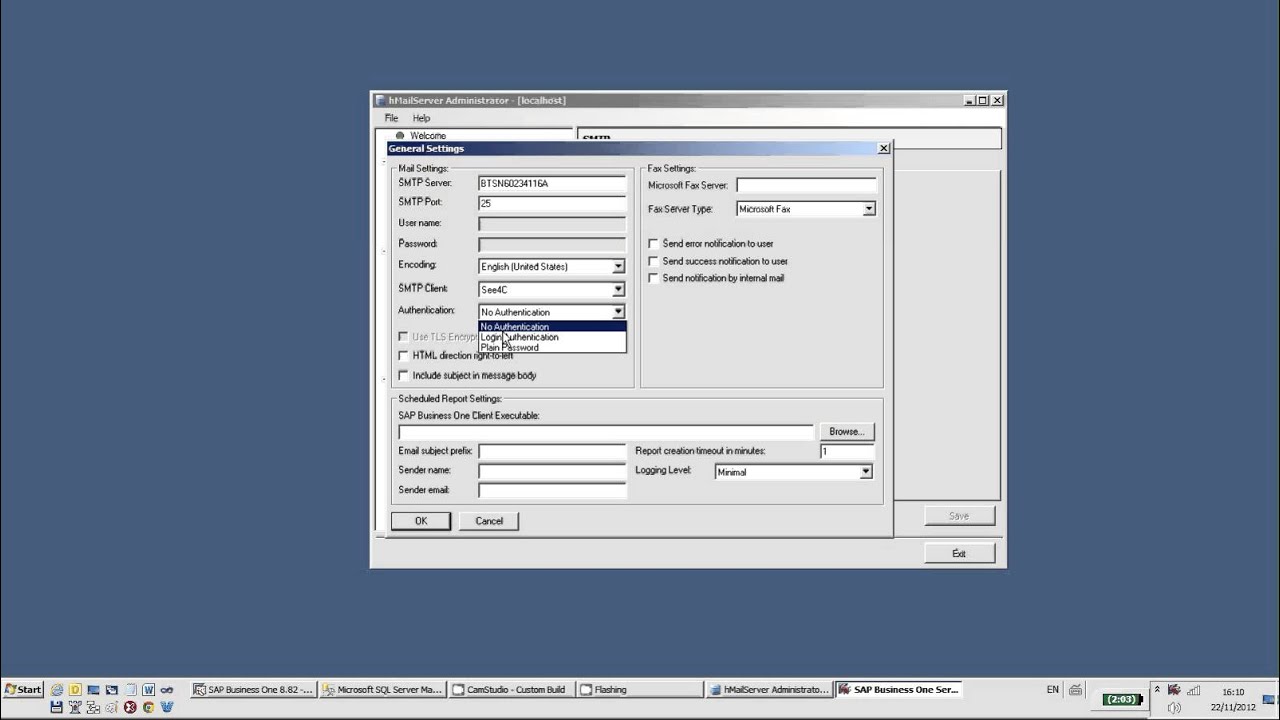Click Exit in hMailServer Administrator
1280x720 pixels.
959,553
